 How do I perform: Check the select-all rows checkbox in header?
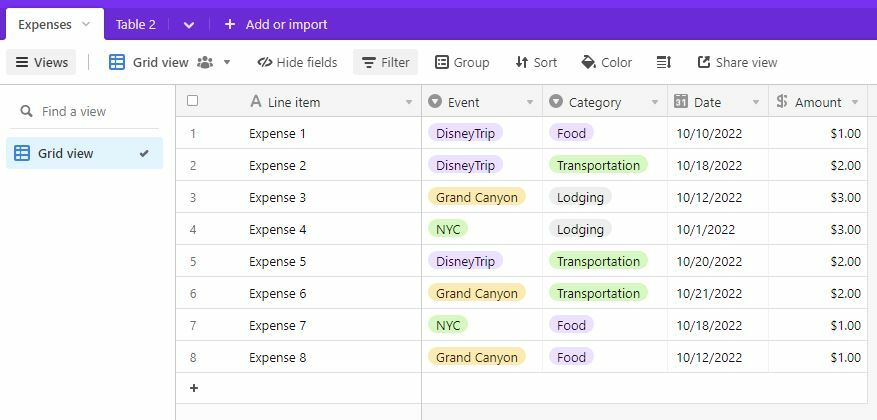[x=193, y=101]
